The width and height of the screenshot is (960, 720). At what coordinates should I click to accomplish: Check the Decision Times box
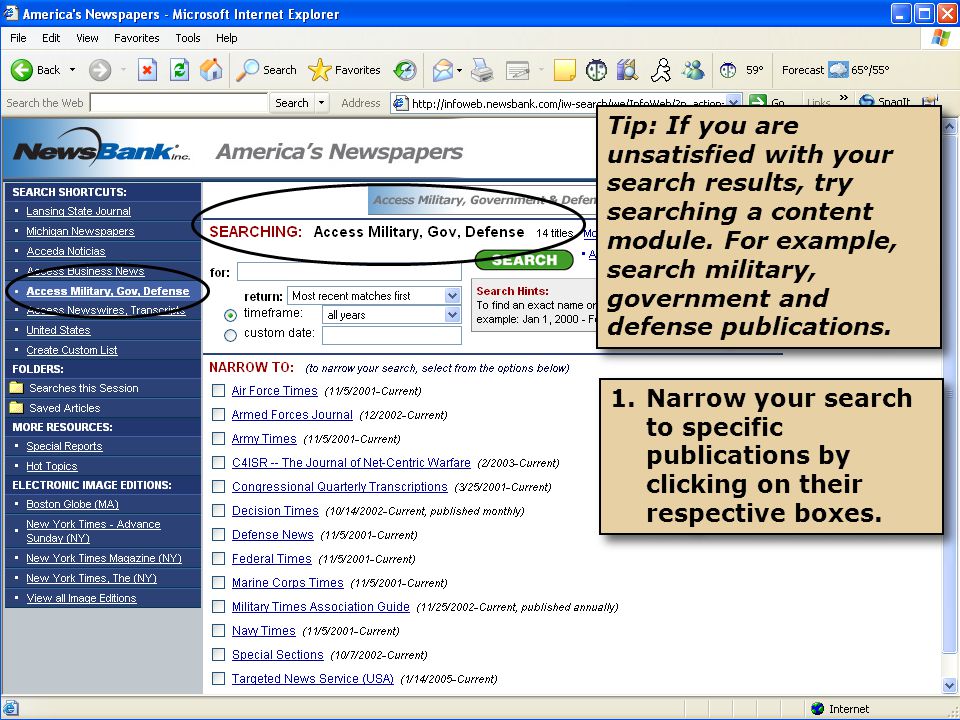(x=219, y=511)
